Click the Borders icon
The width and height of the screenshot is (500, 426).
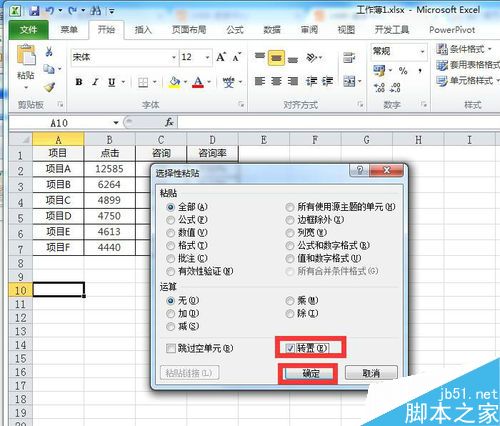click(x=143, y=82)
